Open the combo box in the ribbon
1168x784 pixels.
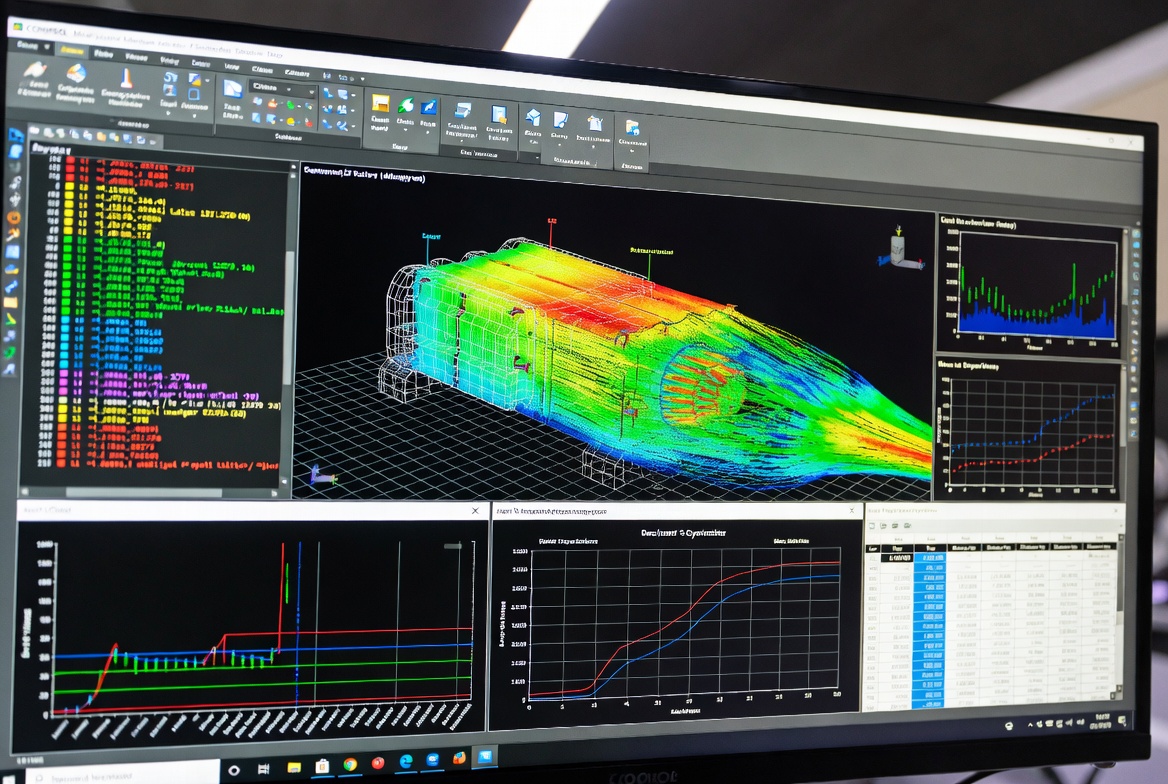[x=282, y=88]
